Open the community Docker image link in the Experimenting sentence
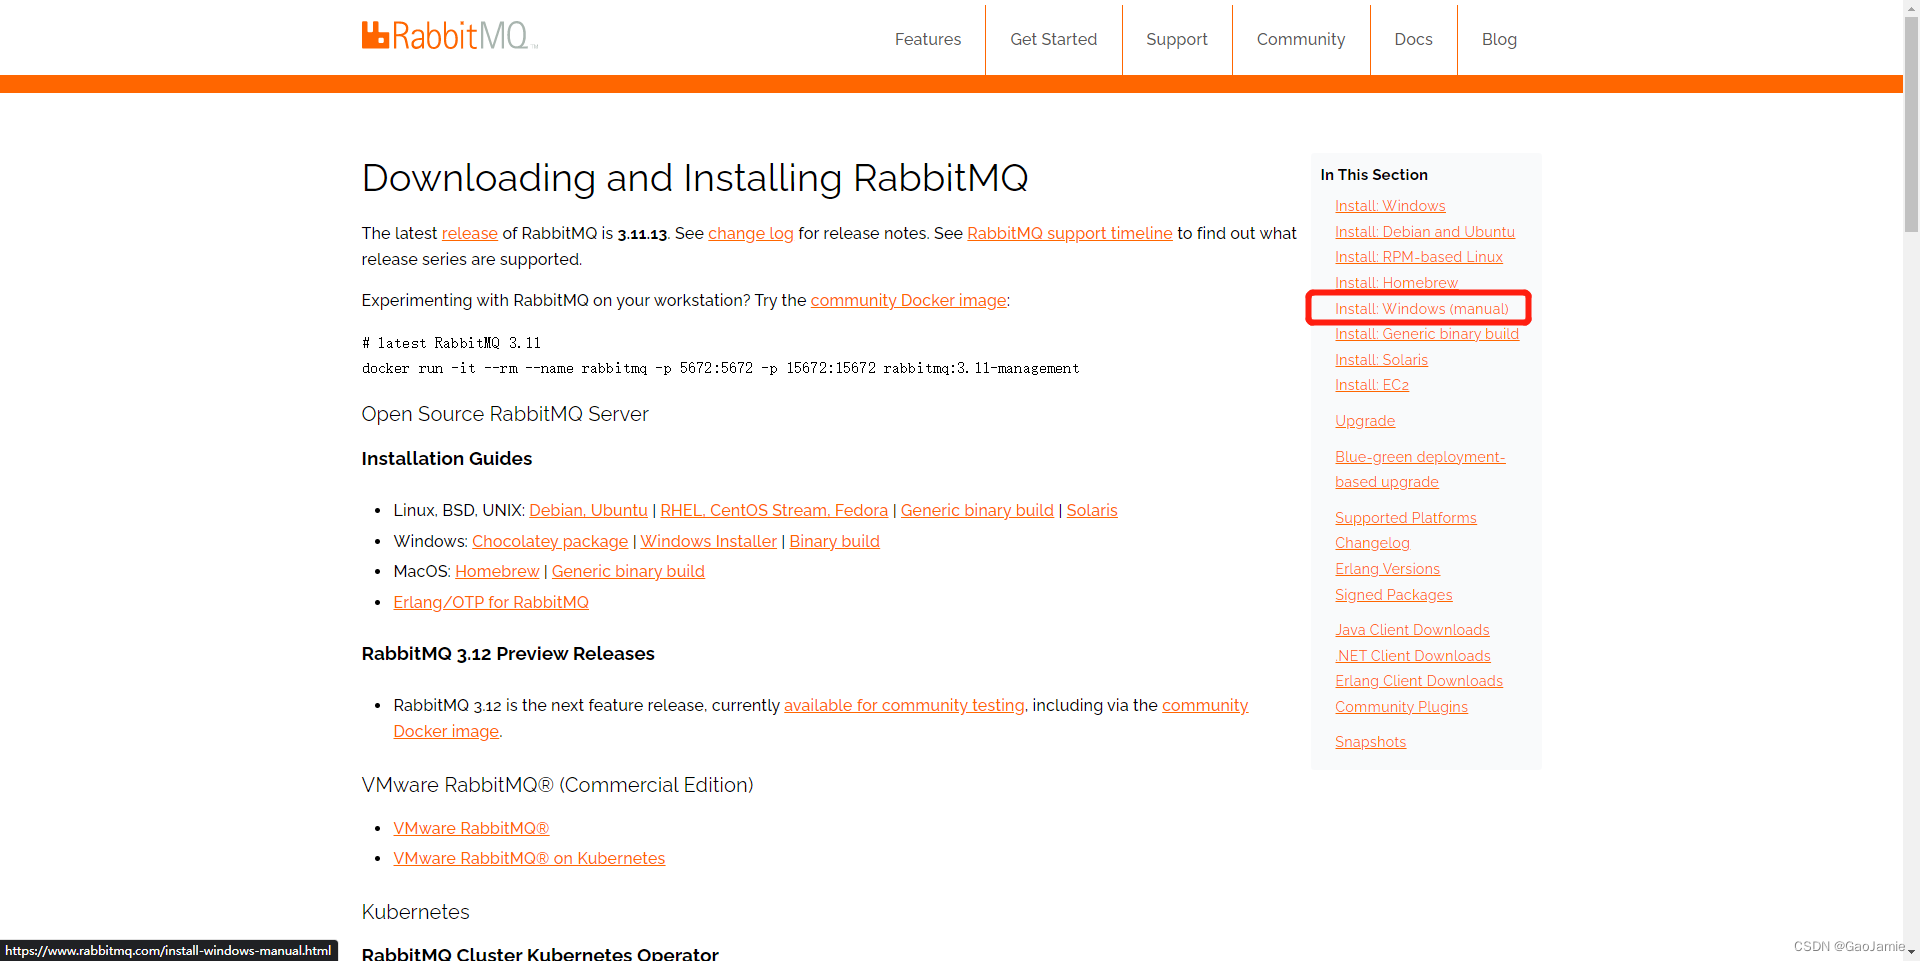Viewport: 1920px width, 961px height. coord(908,300)
